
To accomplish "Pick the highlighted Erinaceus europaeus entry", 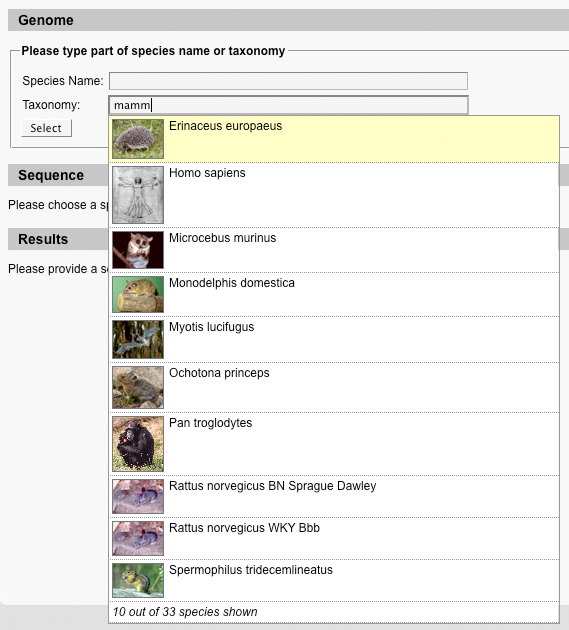I will tap(334, 139).
